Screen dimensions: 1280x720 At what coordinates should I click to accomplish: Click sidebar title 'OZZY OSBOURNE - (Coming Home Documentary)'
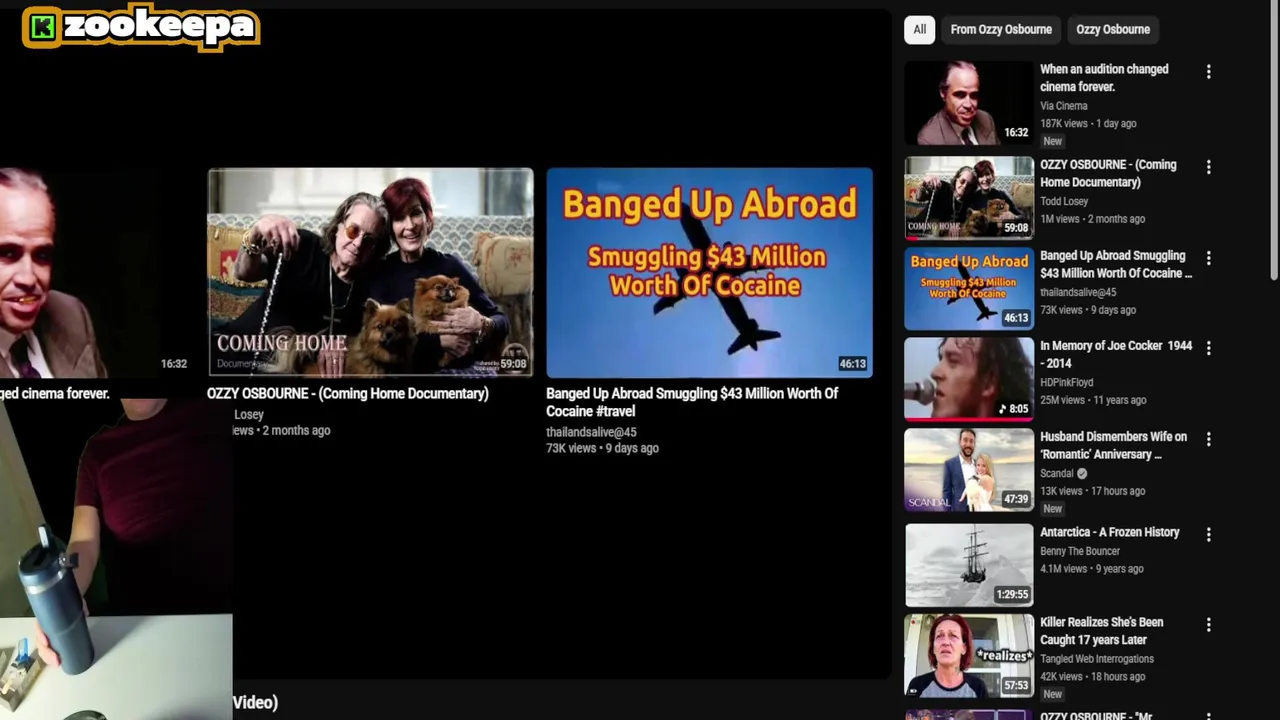(x=1108, y=173)
